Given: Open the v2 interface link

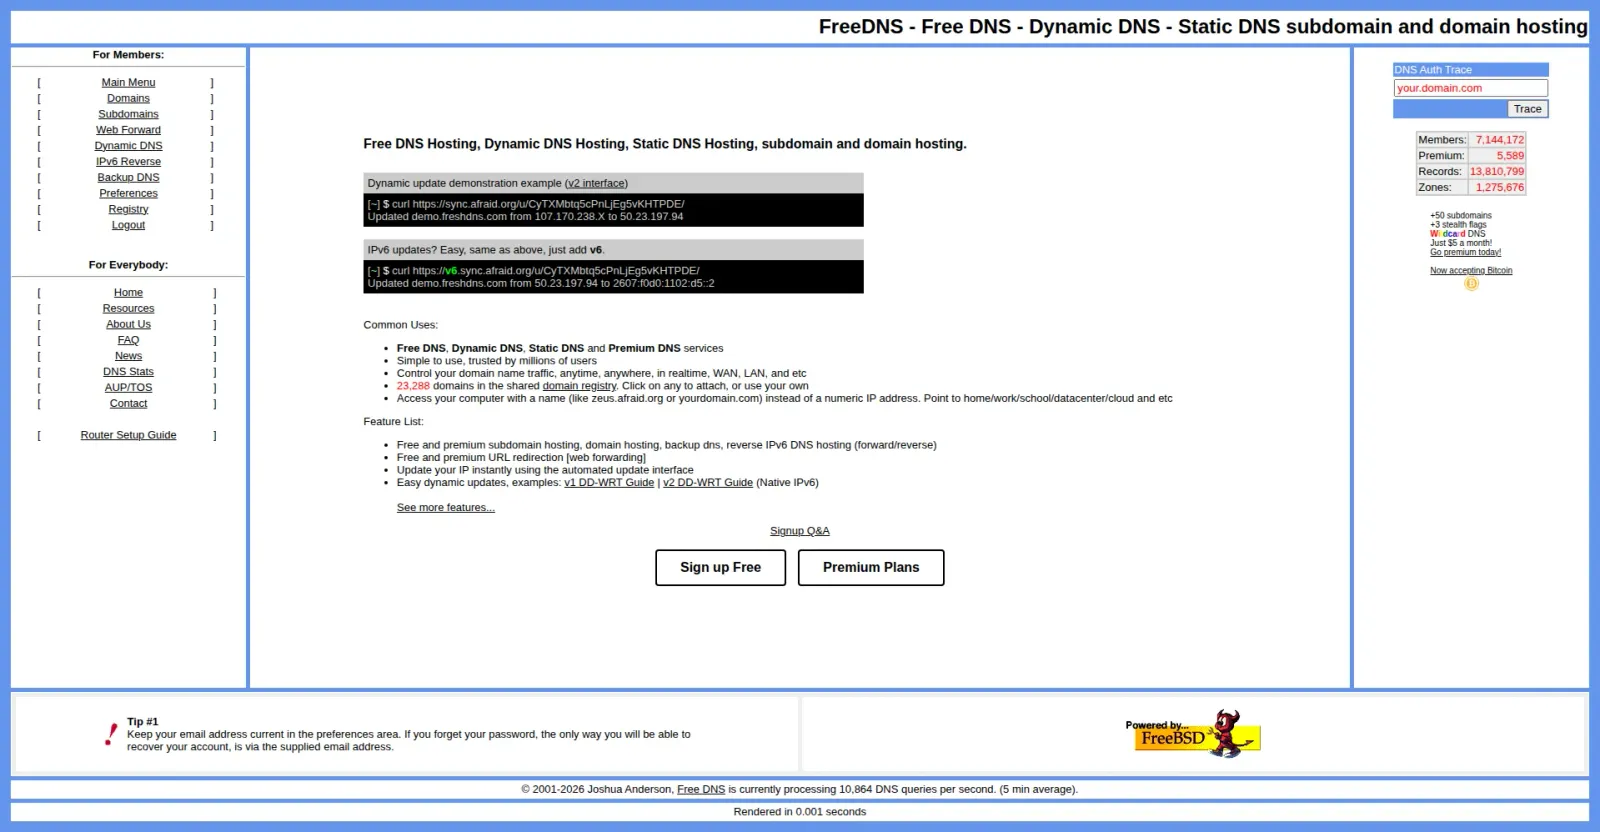Looking at the screenshot, I should coord(596,184).
